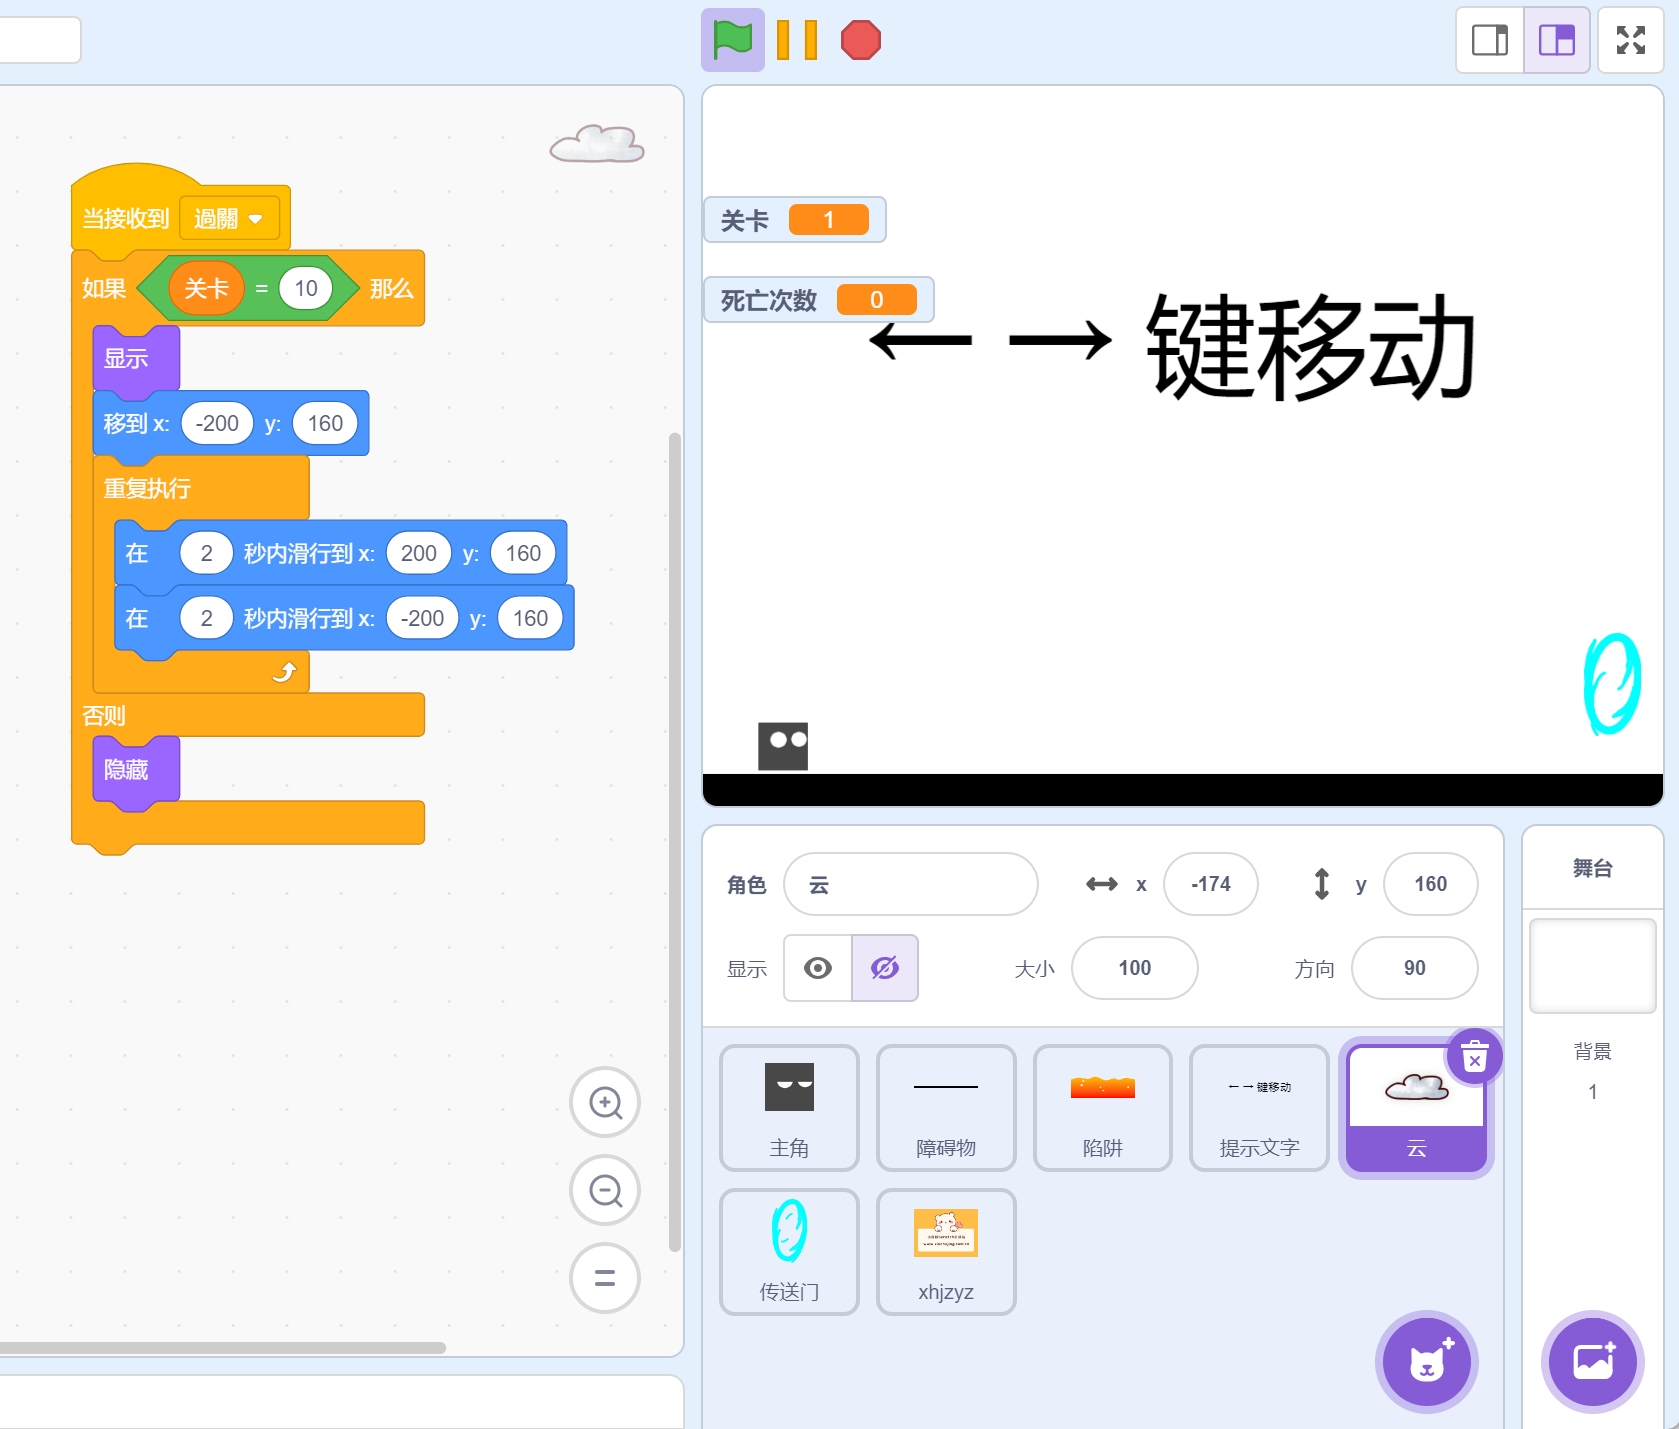Click the sprite name field 云
This screenshot has width=1679, height=1429.
tap(910, 884)
